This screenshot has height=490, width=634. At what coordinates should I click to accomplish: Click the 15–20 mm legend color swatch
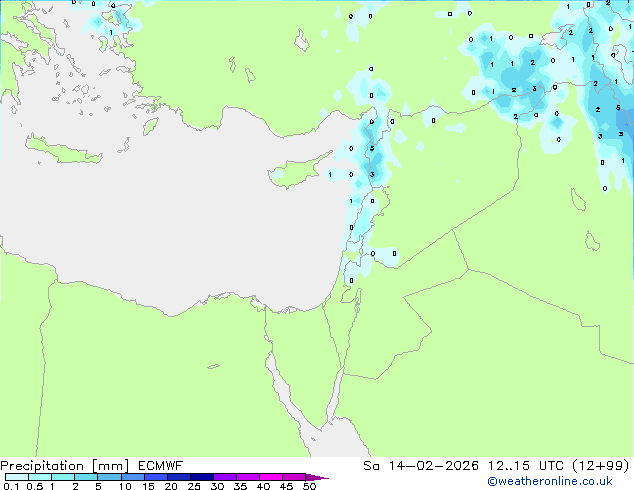pos(156,477)
